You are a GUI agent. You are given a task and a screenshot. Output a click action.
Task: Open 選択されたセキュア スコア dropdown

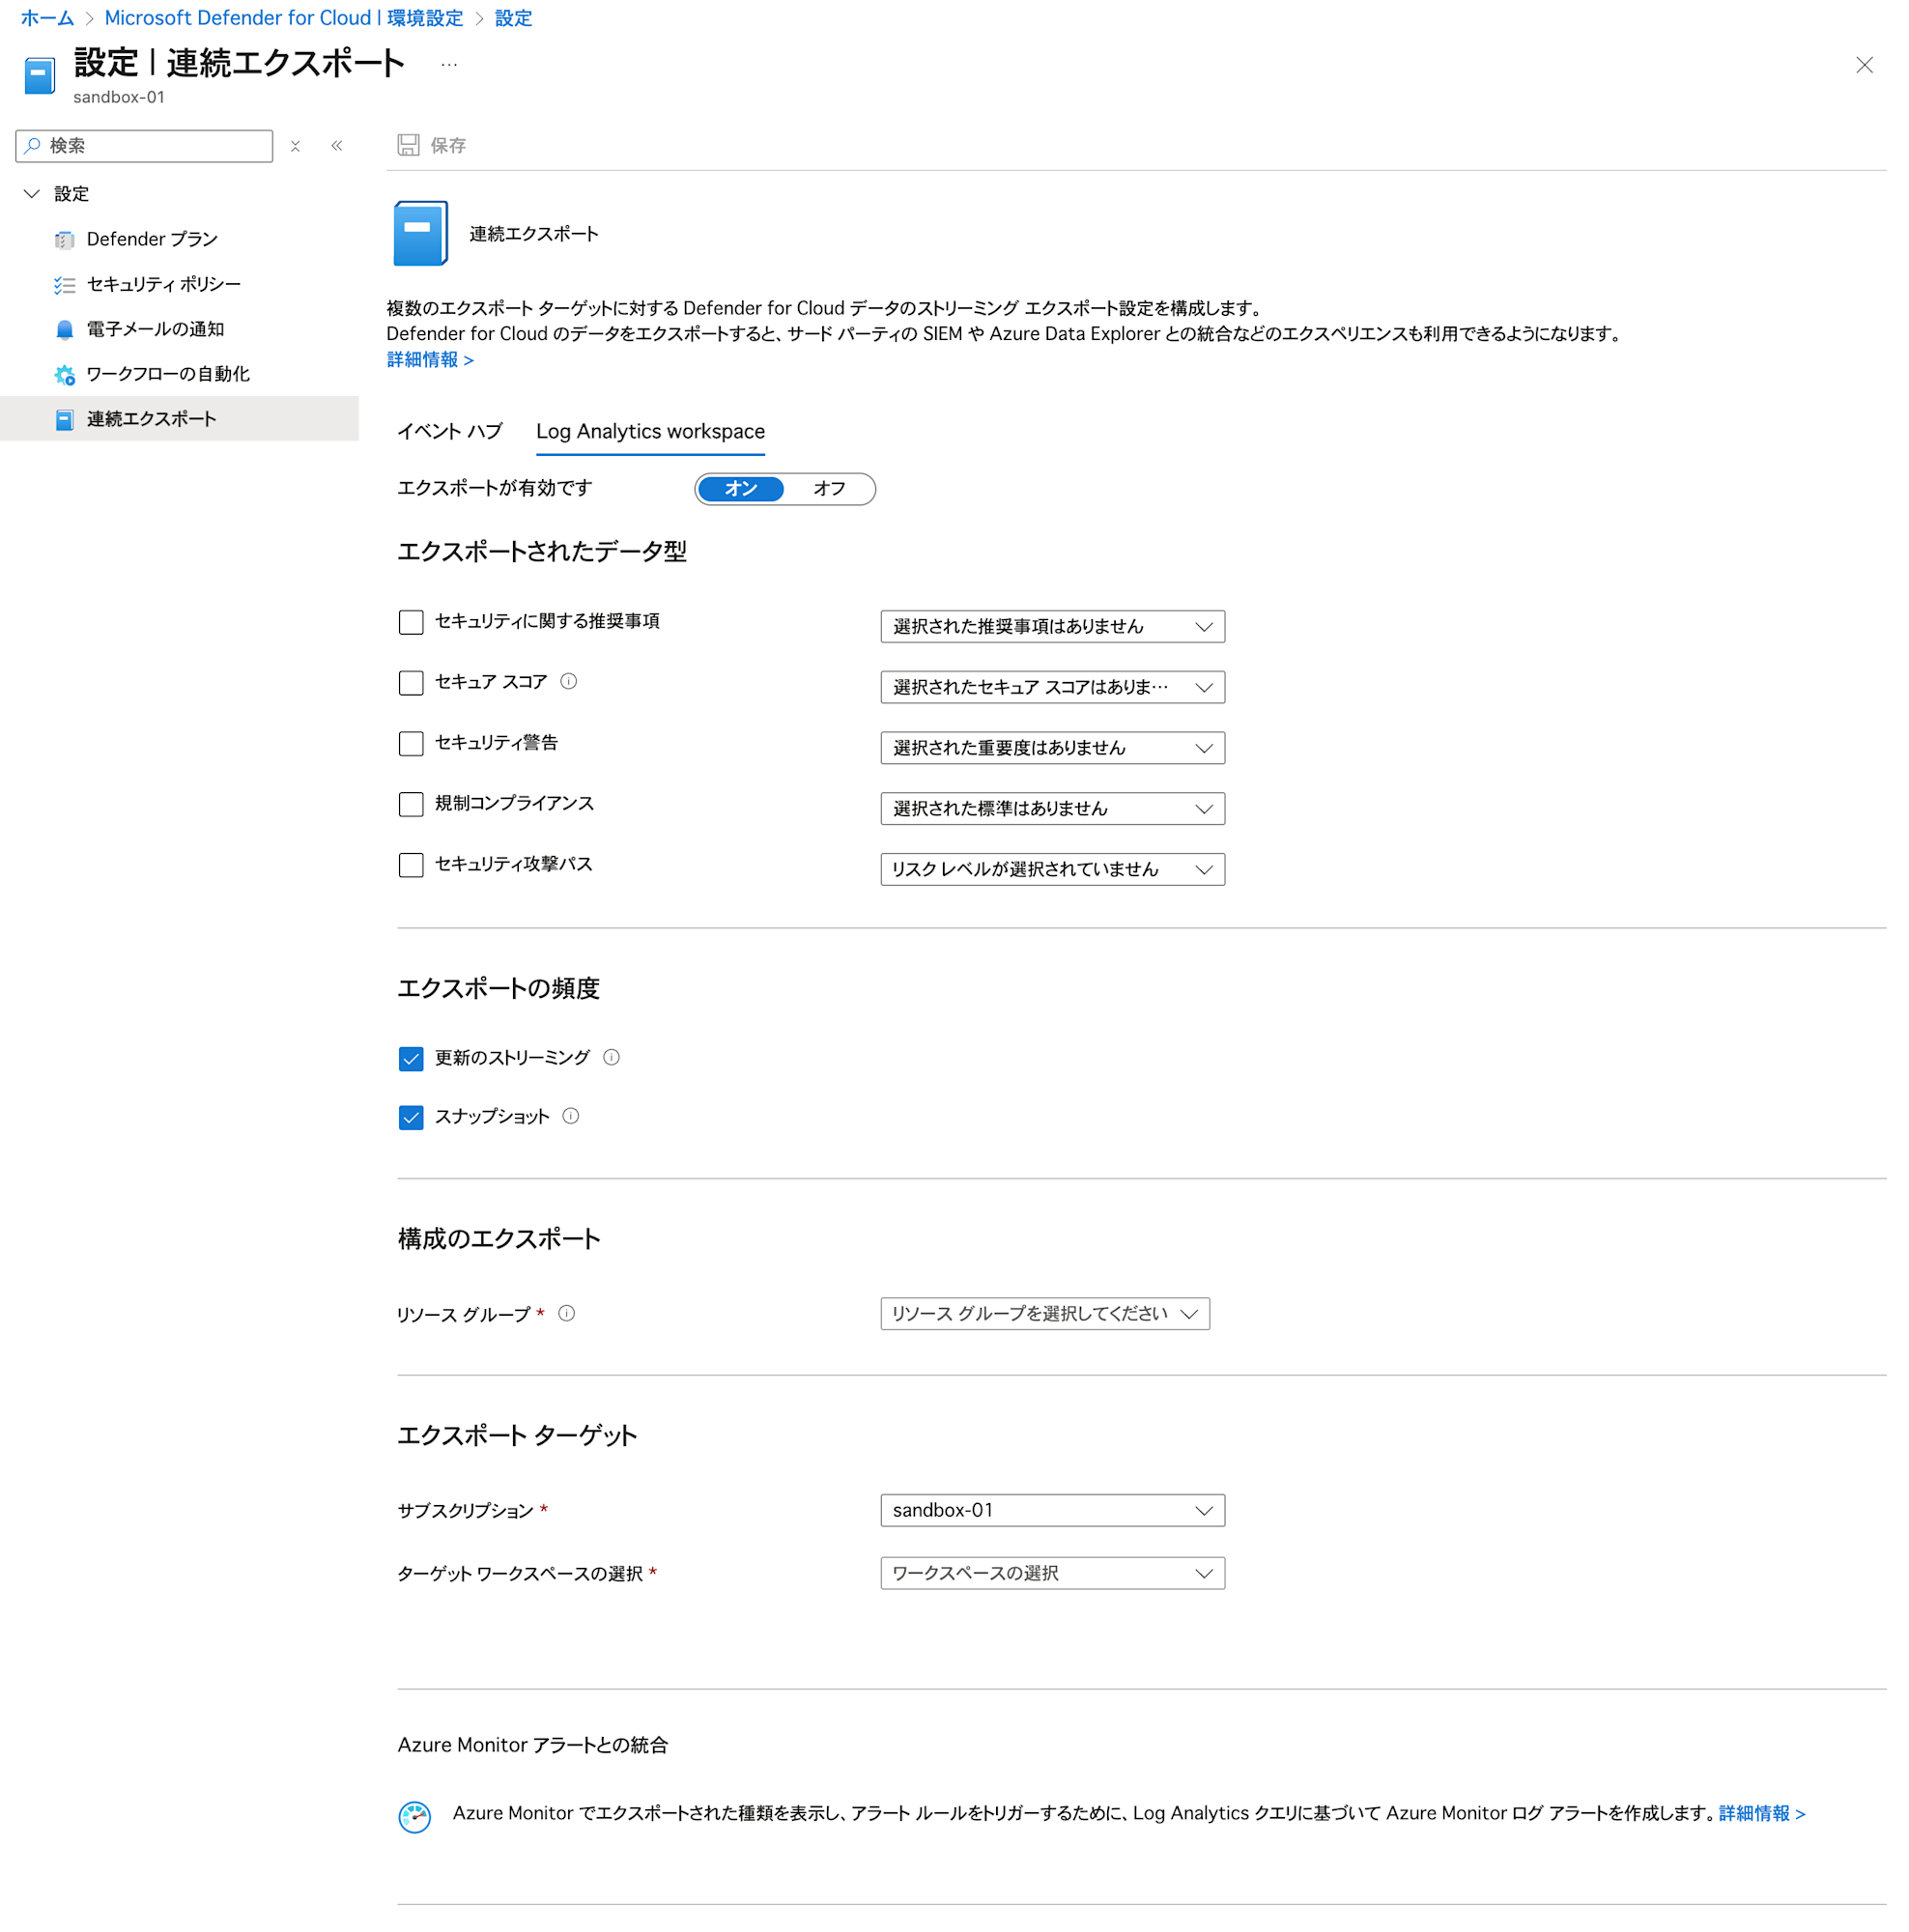coord(1052,688)
